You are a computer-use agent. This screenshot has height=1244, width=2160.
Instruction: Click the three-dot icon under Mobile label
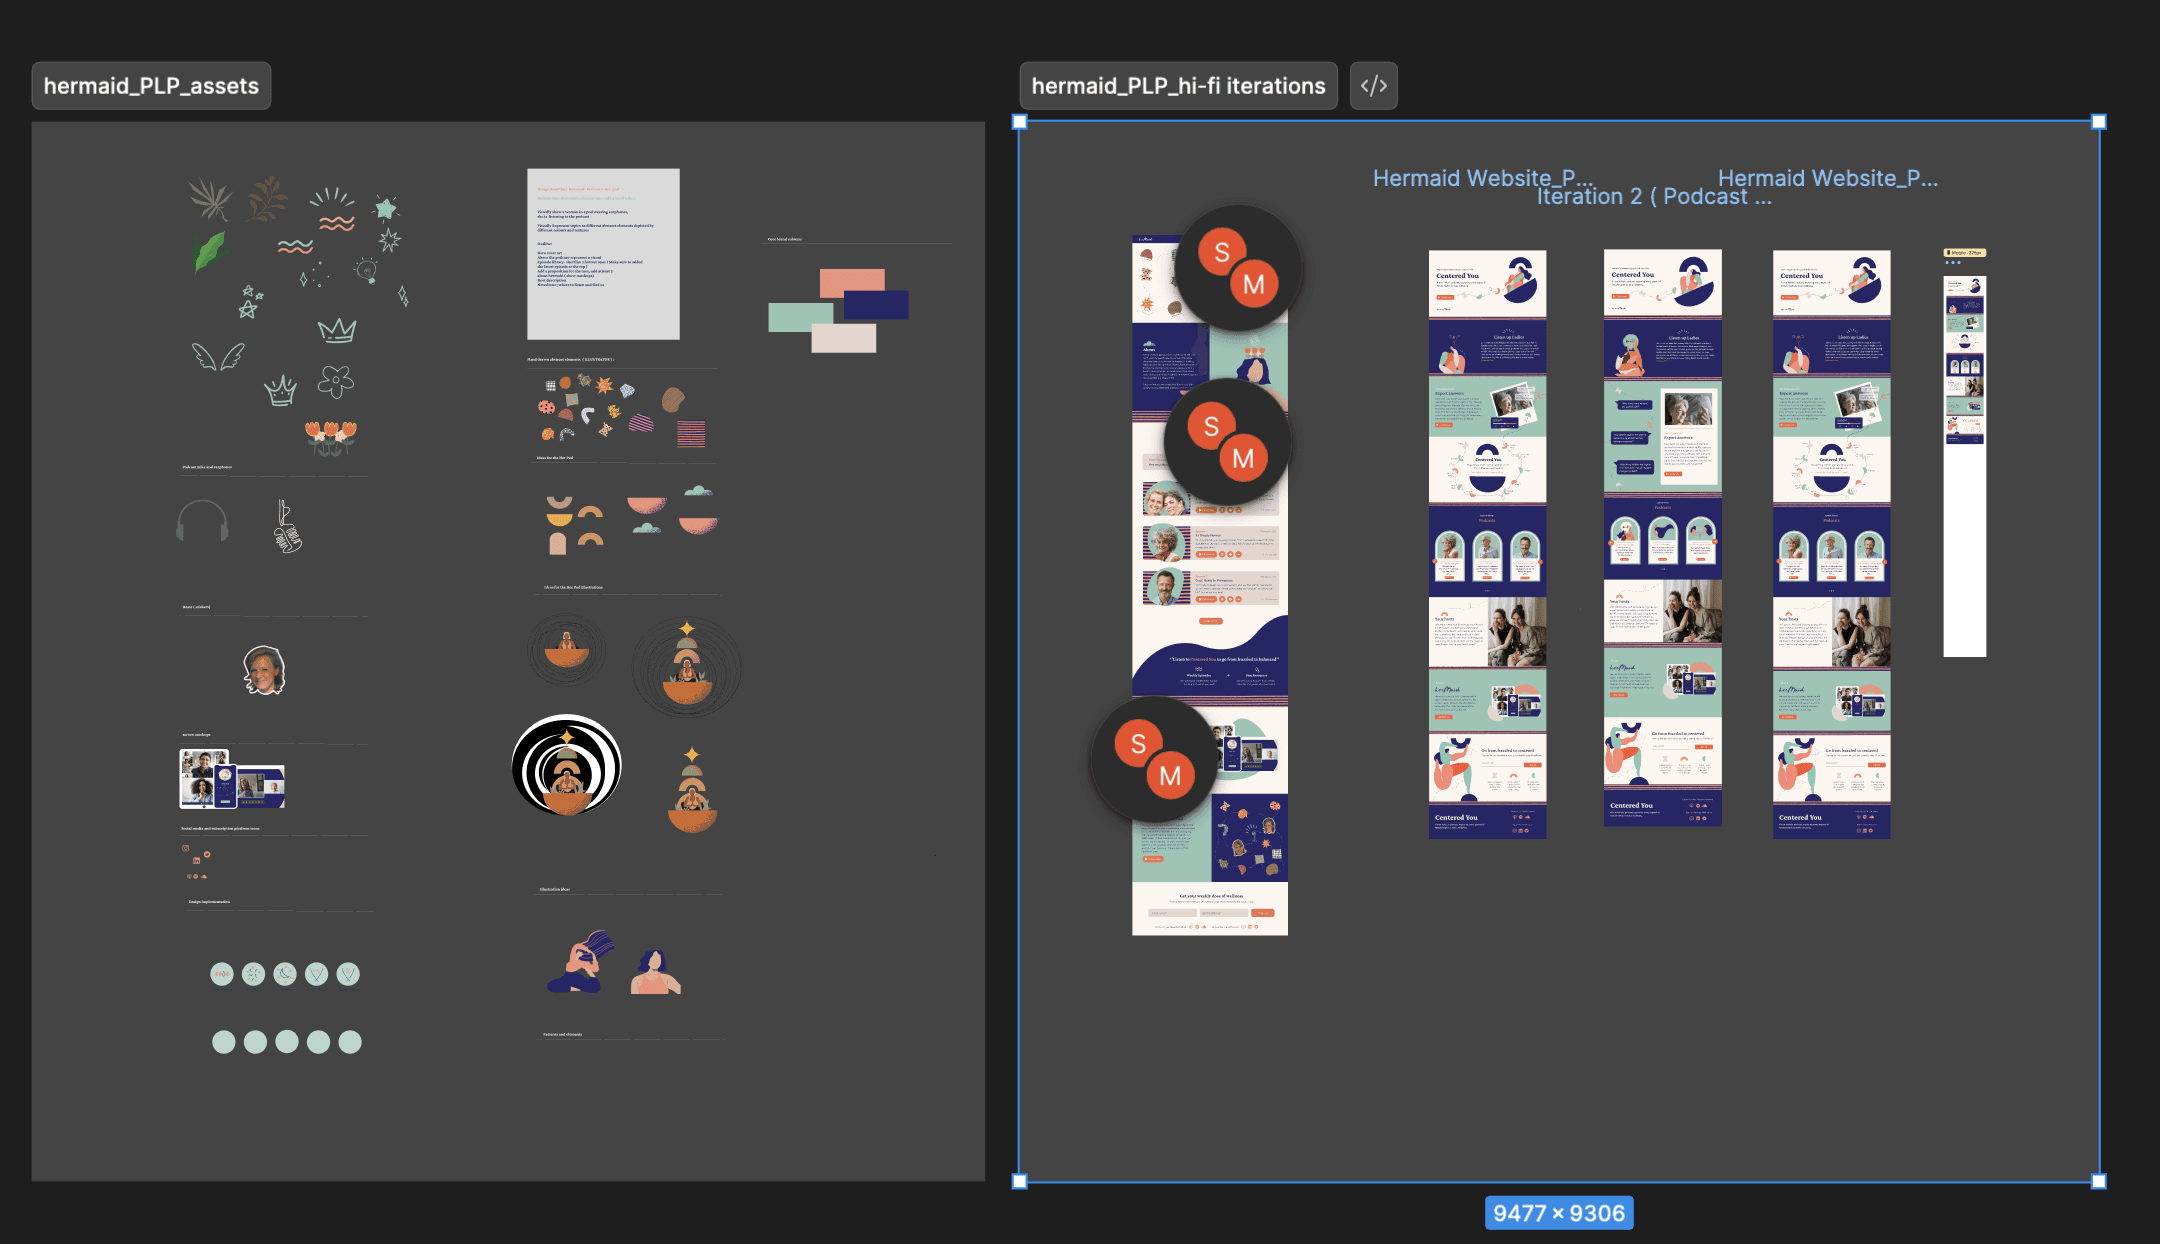coord(1952,263)
